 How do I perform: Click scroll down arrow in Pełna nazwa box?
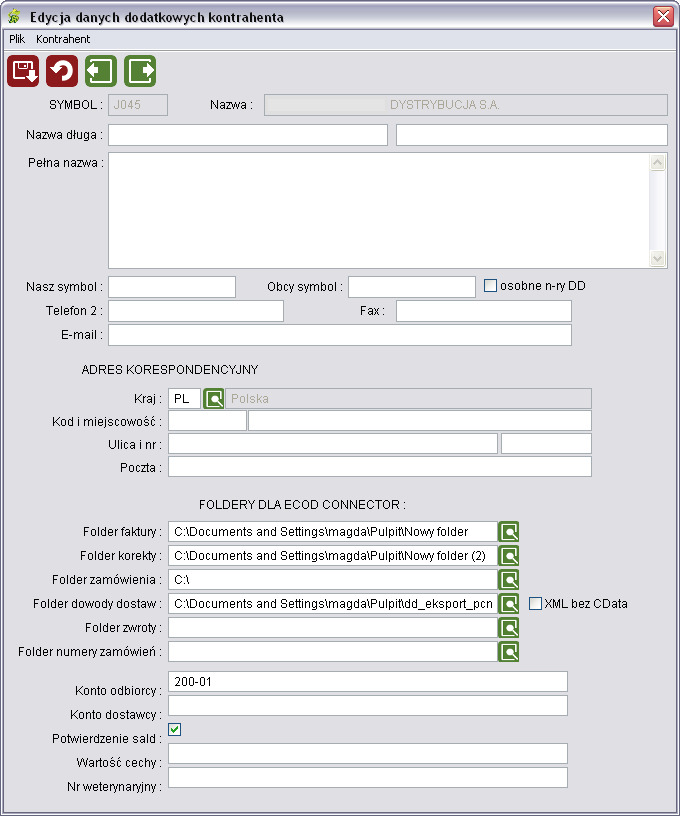(x=658, y=258)
